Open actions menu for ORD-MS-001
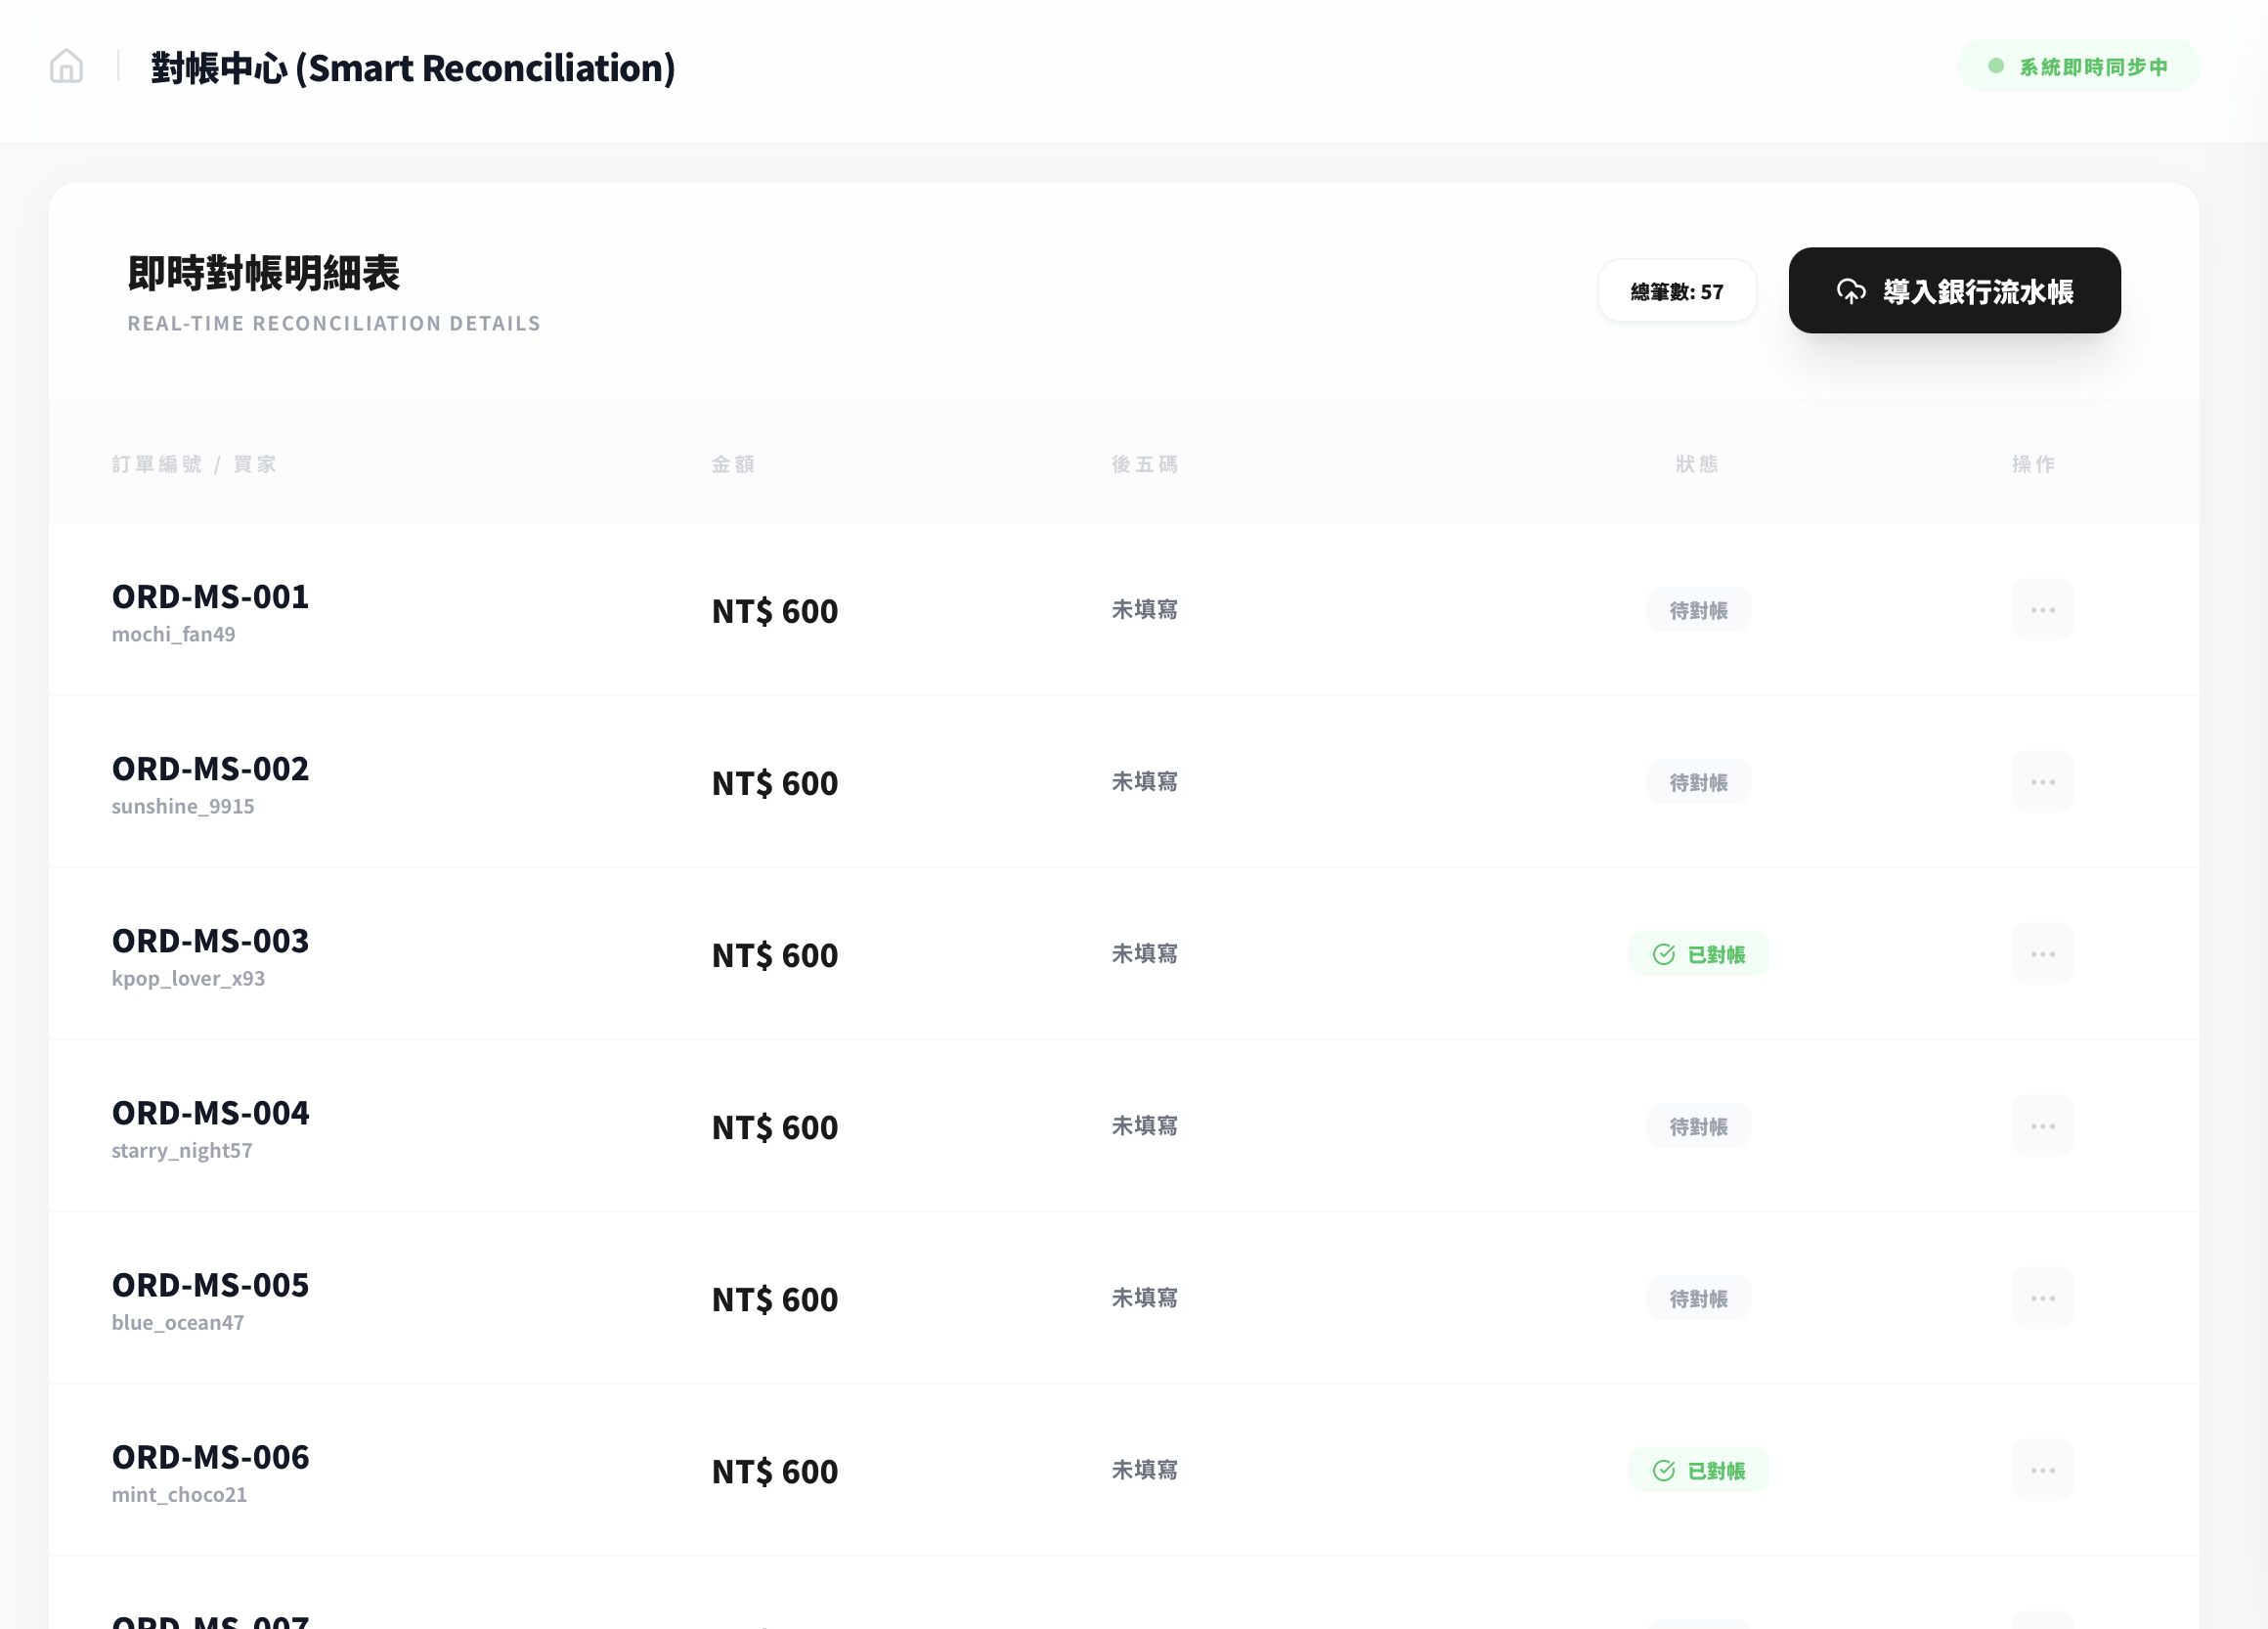The image size is (2268, 1629). tap(2042, 610)
